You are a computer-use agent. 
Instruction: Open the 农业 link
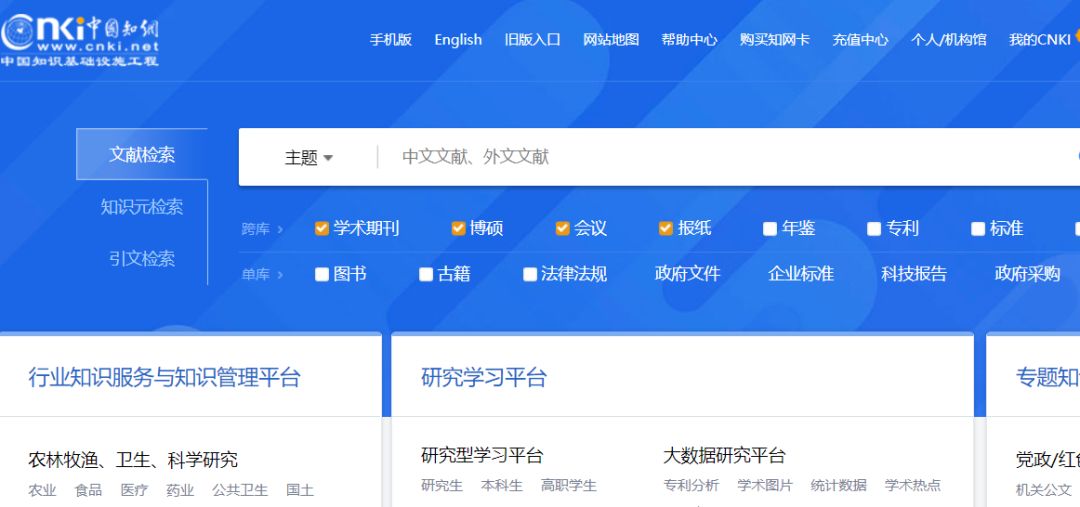[x=42, y=490]
